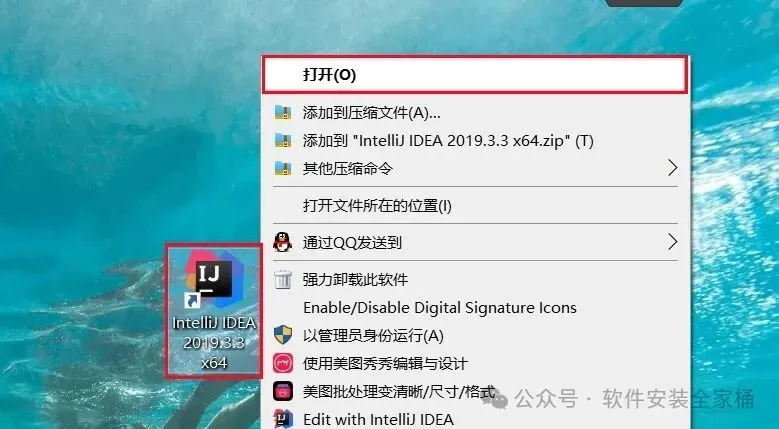Expand the 其他压缩命令 submenu arrow

pyautogui.click(x=672, y=168)
